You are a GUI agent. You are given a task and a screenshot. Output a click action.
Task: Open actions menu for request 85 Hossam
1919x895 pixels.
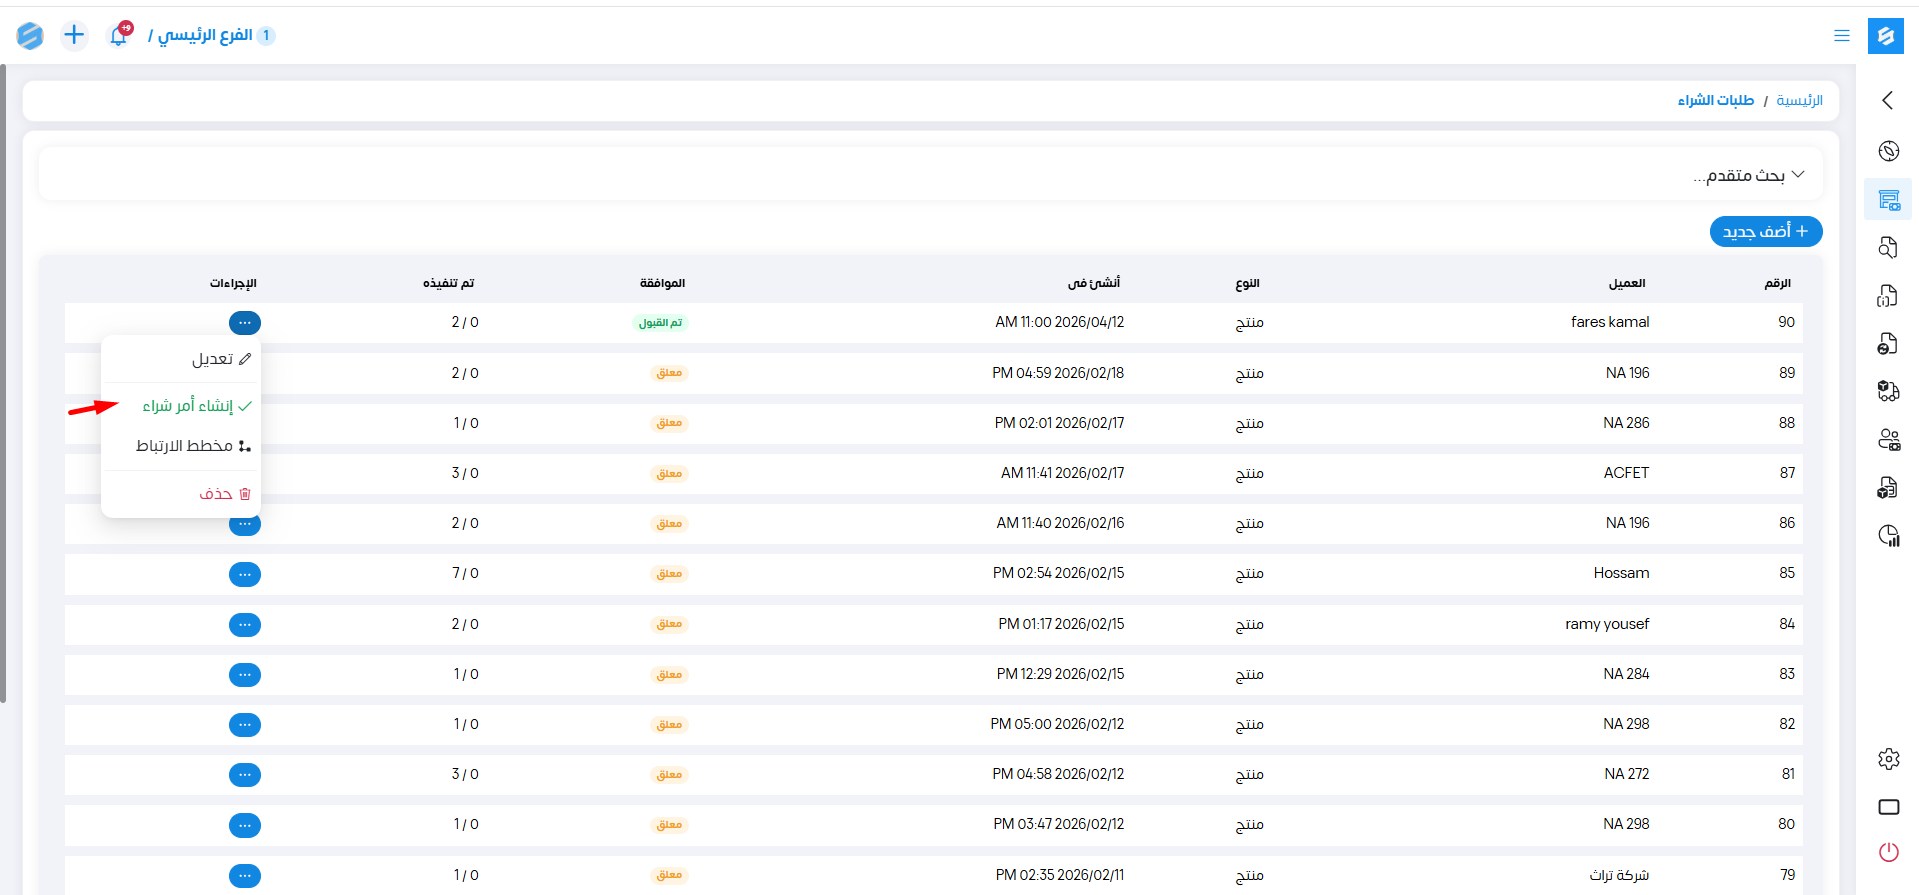click(244, 574)
